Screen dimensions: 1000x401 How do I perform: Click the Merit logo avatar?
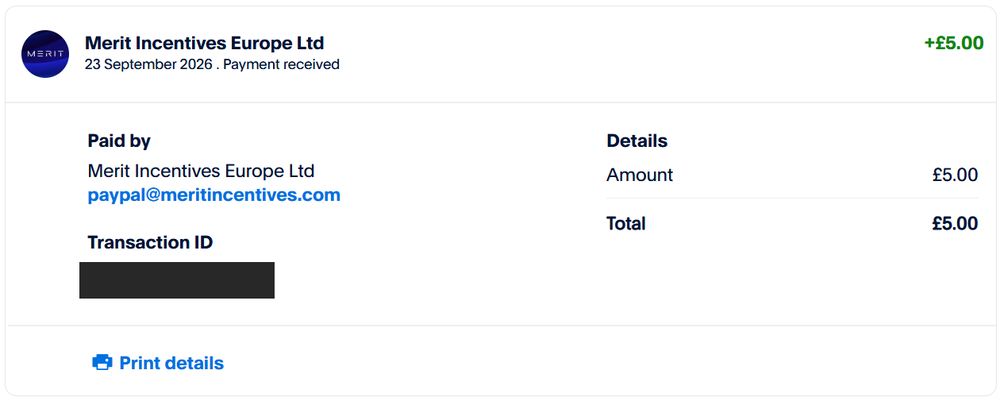click(x=45, y=54)
